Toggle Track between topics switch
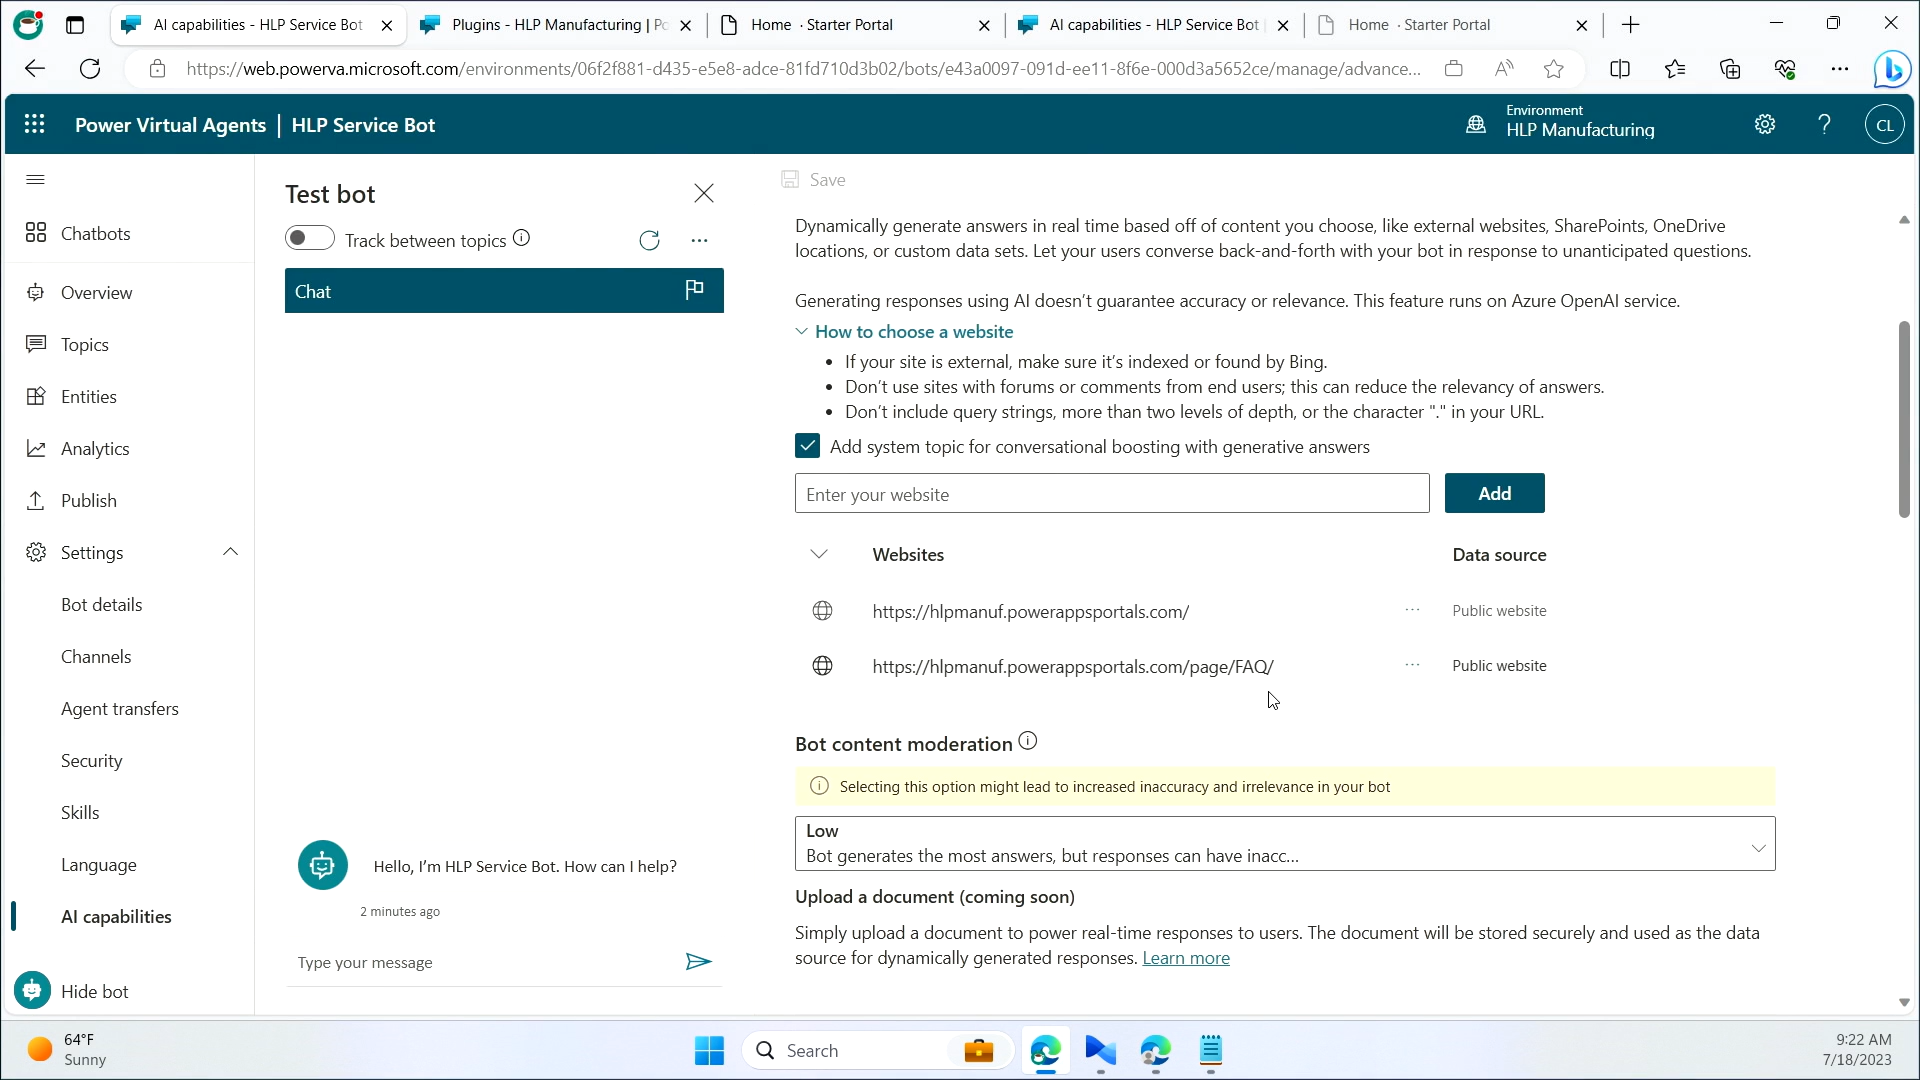 [309, 238]
